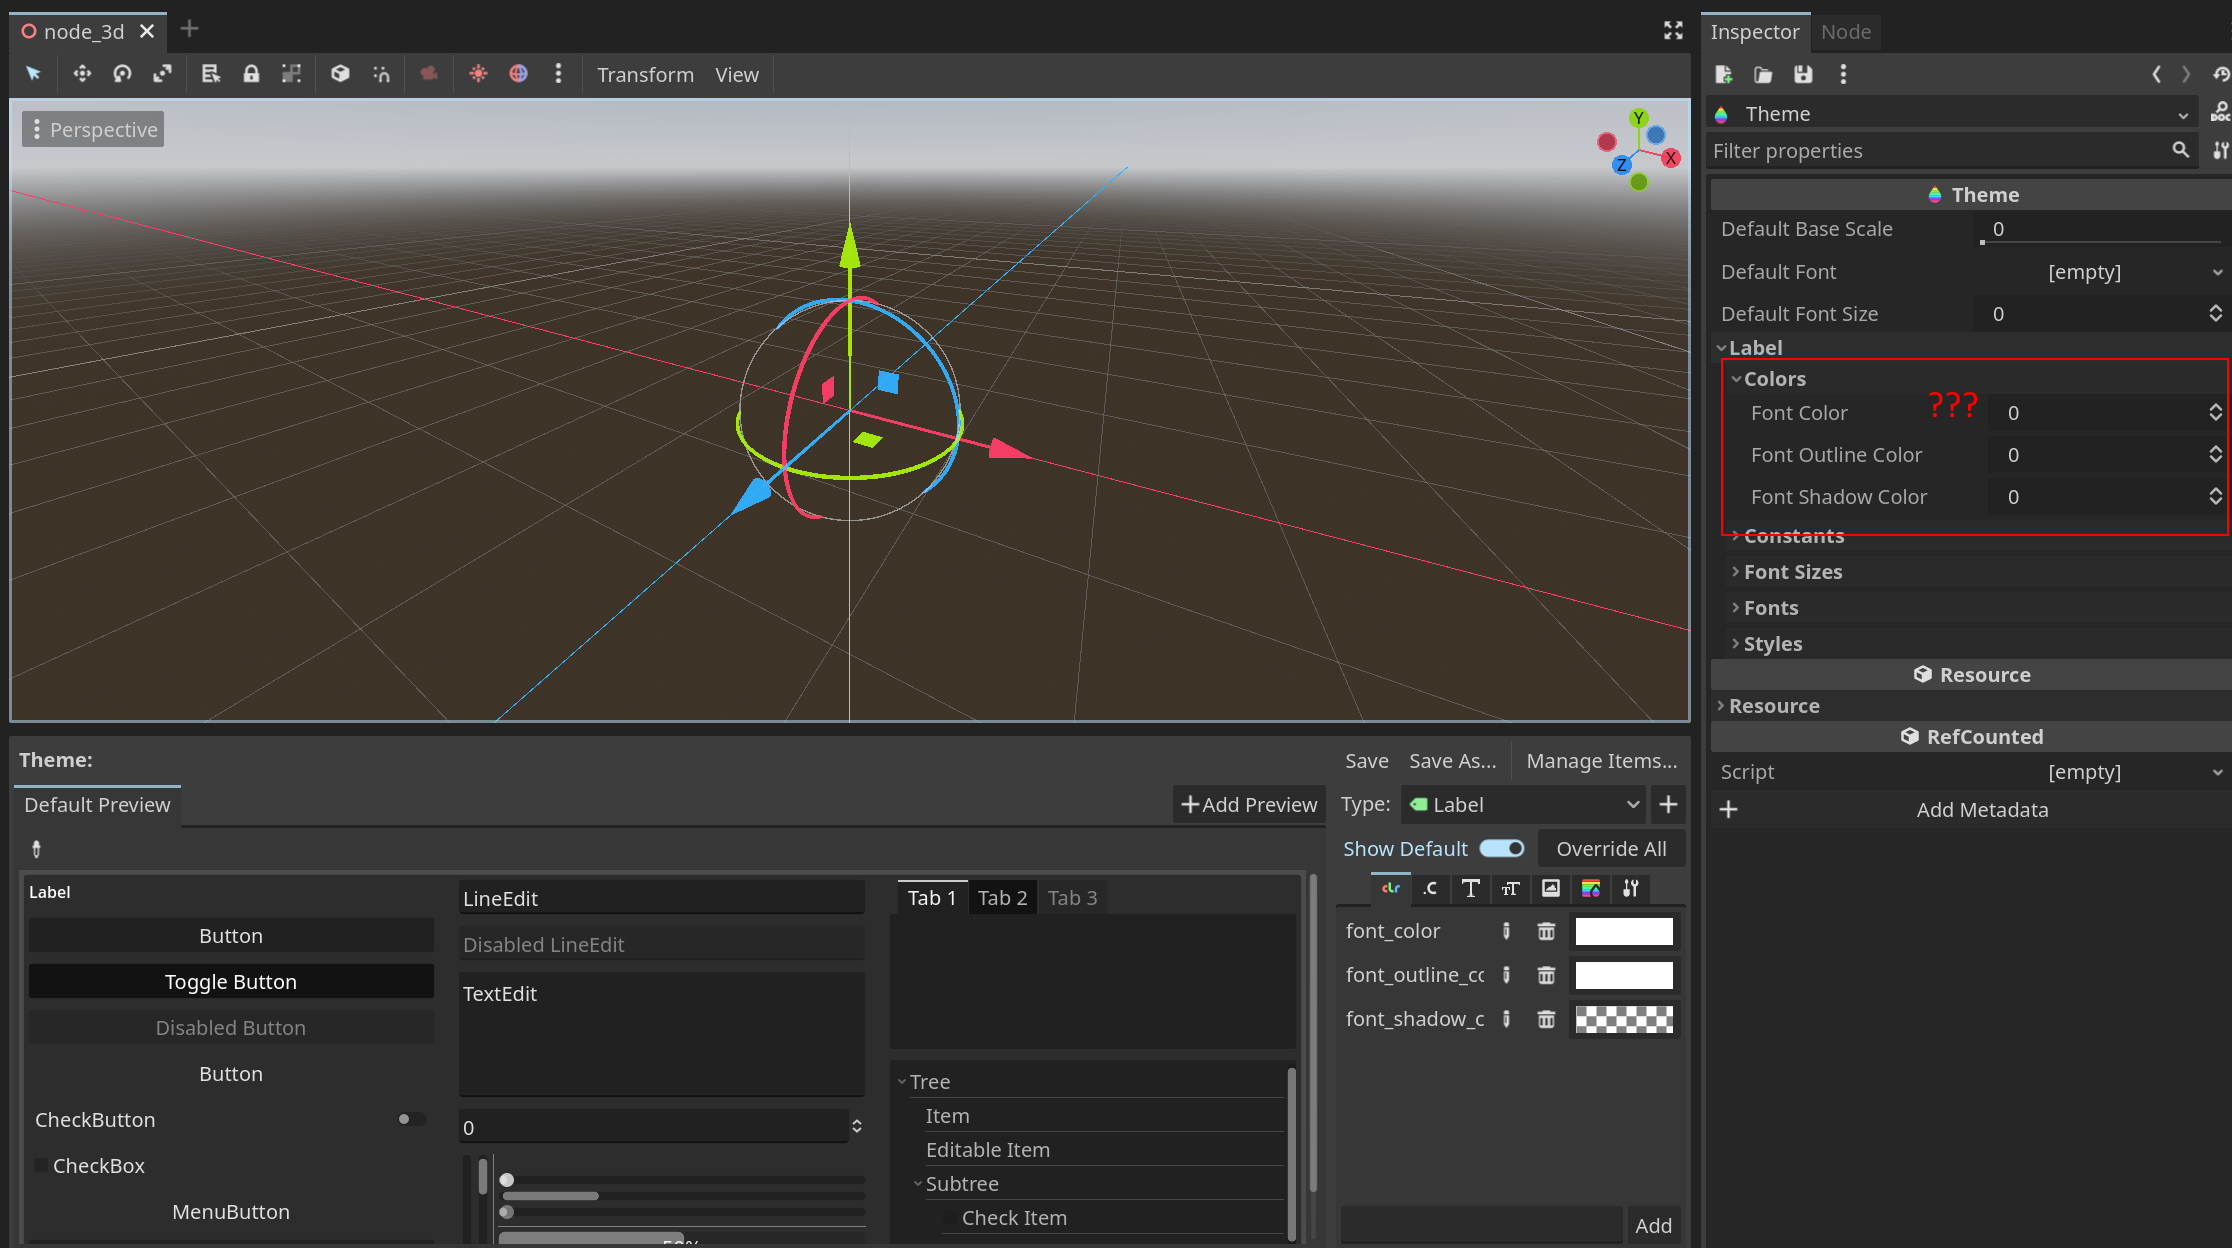Click the Override All button
Screen dimensions: 2232x1248
pos(1610,849)
